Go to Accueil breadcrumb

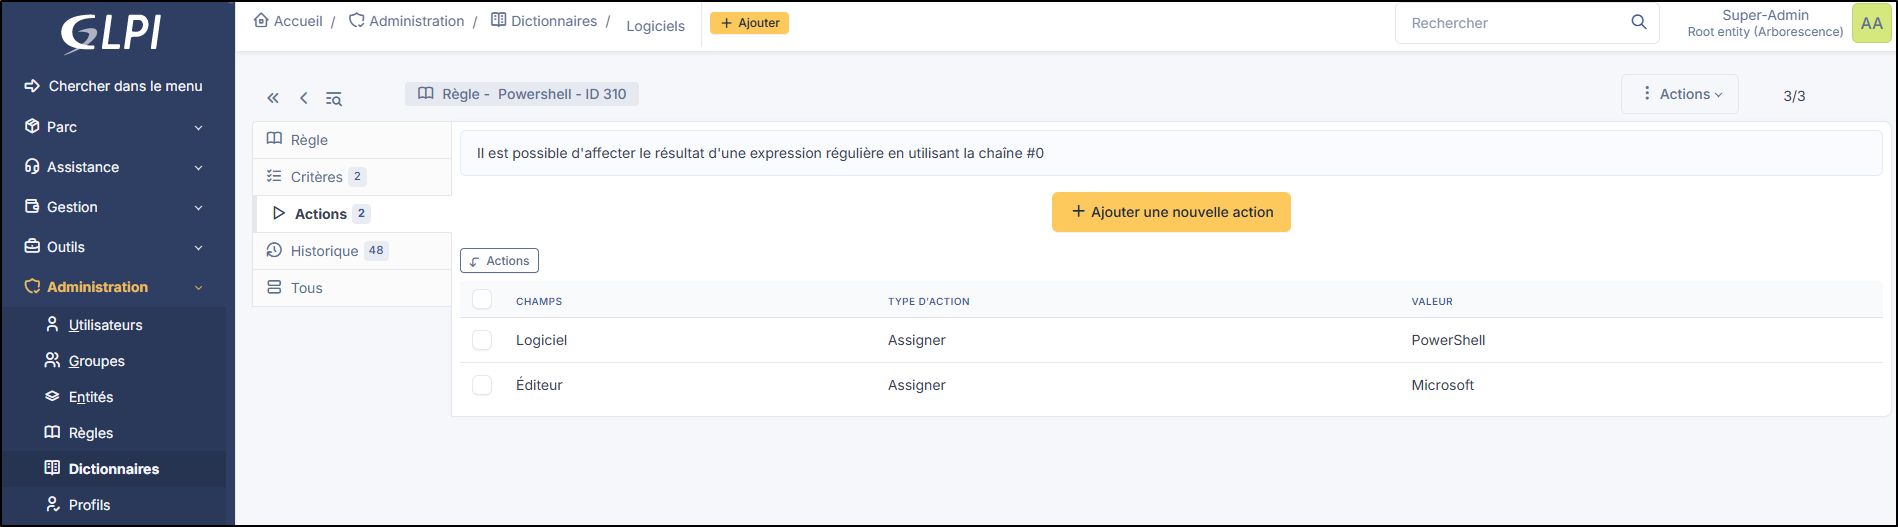(x=288, y=21)
